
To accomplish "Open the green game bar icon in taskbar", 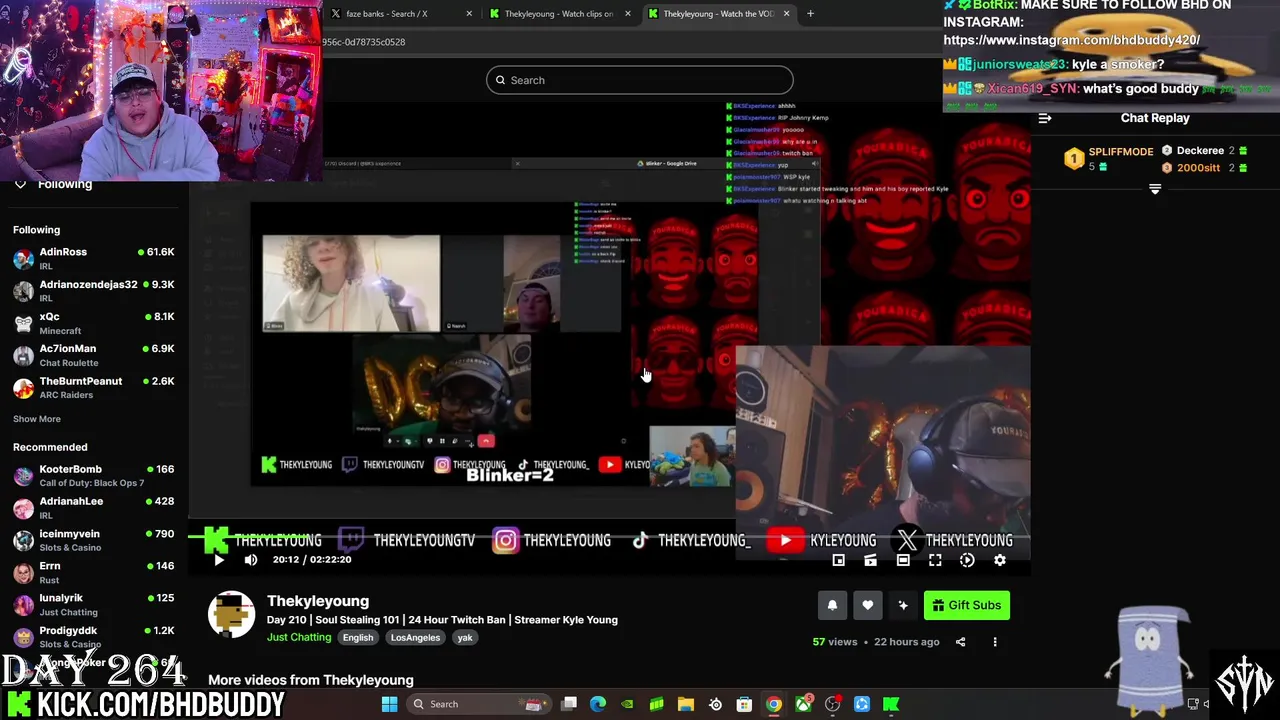I will pos(656,704).
